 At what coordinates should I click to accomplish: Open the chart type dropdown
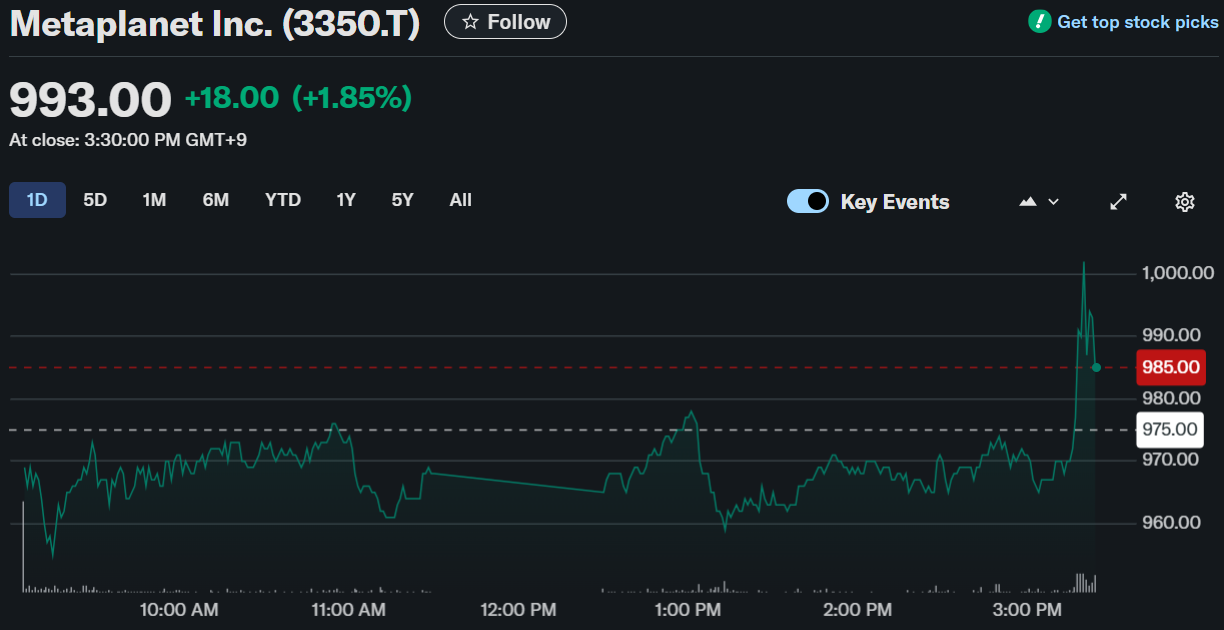[1039, 202]
